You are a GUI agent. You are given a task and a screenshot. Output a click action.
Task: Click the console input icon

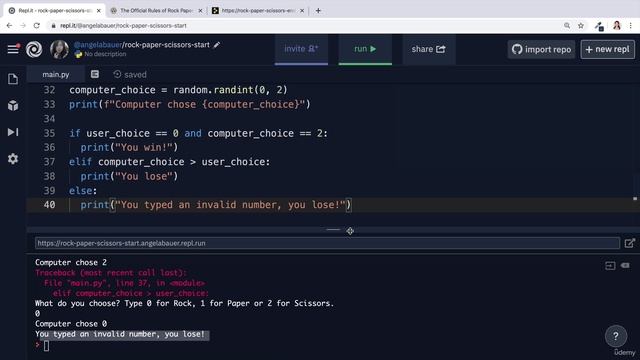pyautogui.click(x=610, y=266)
